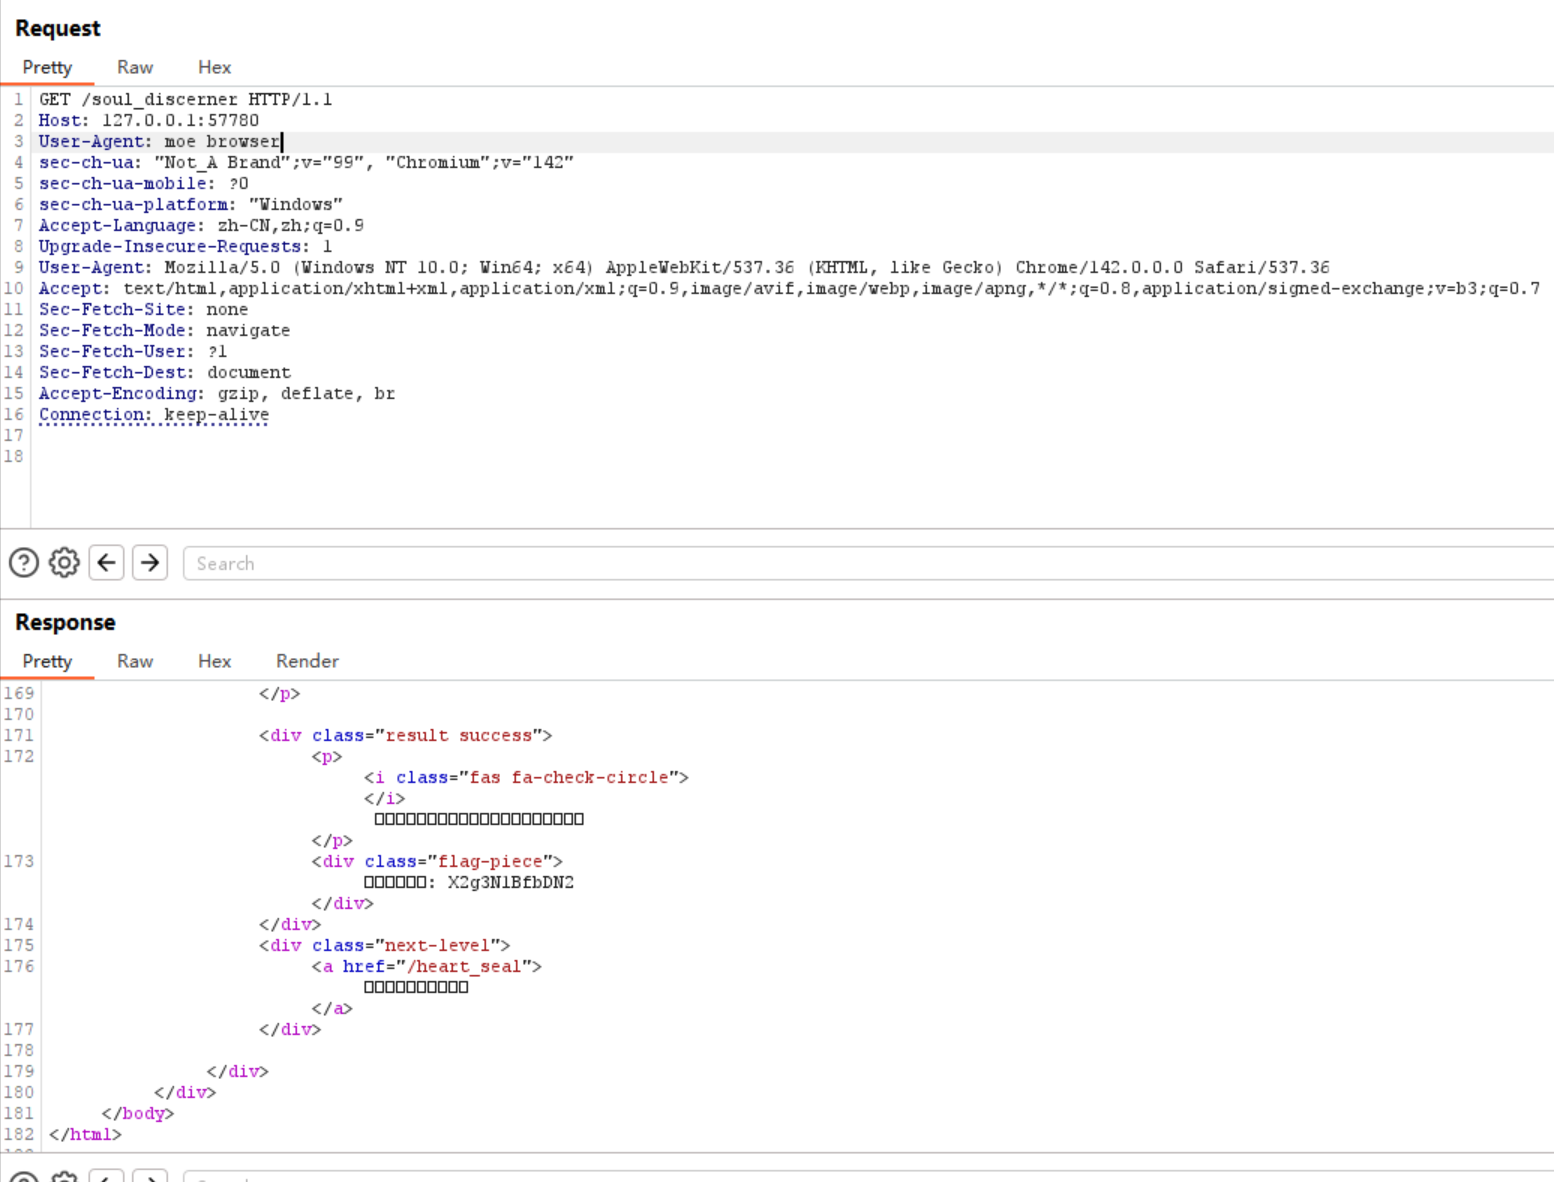Open the Response Render tab
This screenshot has width=1554, height=1182.
coord(307,661)
